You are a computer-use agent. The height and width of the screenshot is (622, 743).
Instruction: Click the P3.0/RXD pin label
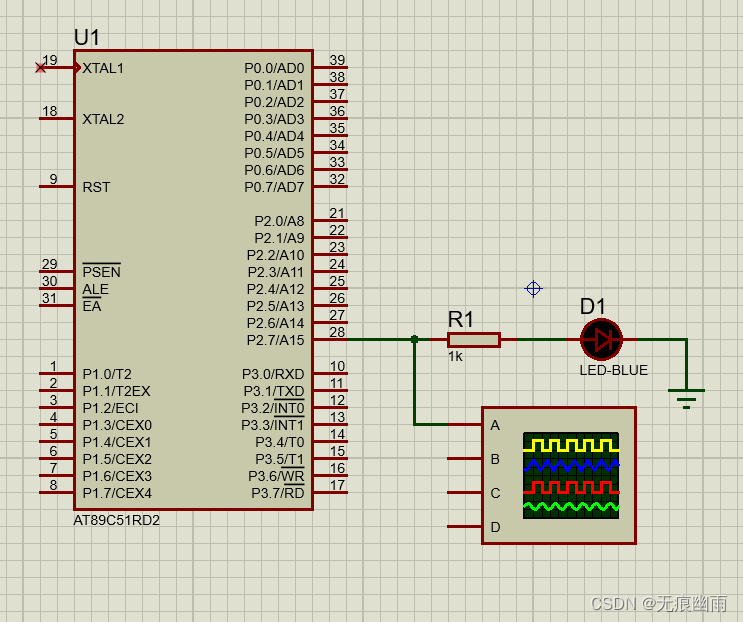coord(273,374)
